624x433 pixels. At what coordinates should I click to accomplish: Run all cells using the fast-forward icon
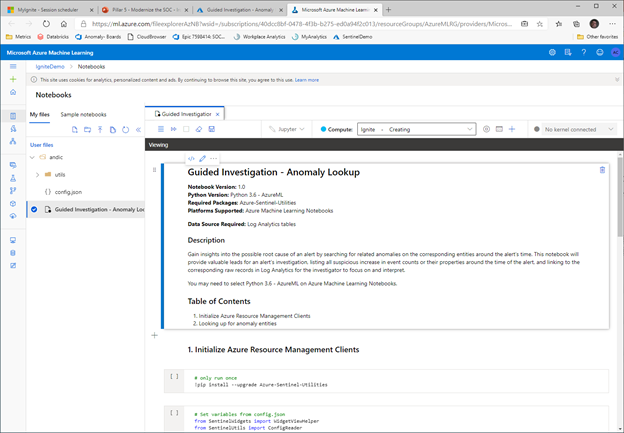pos(174,129)
